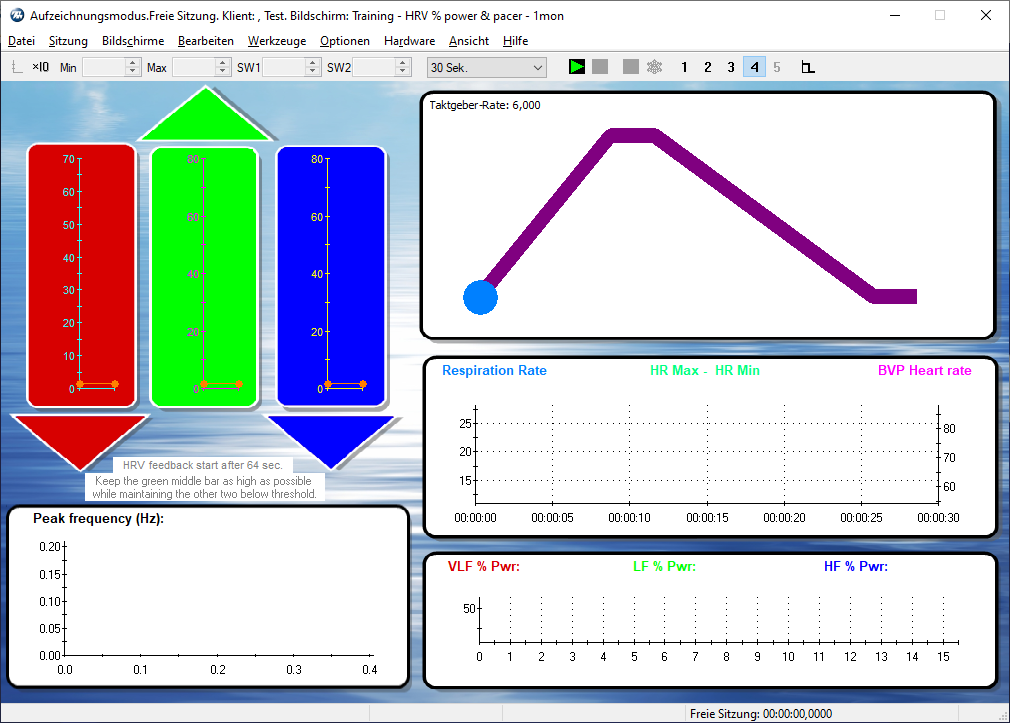Open the Ansicht menu
This screenshot has width=1010, height=723.
[469, 41]
